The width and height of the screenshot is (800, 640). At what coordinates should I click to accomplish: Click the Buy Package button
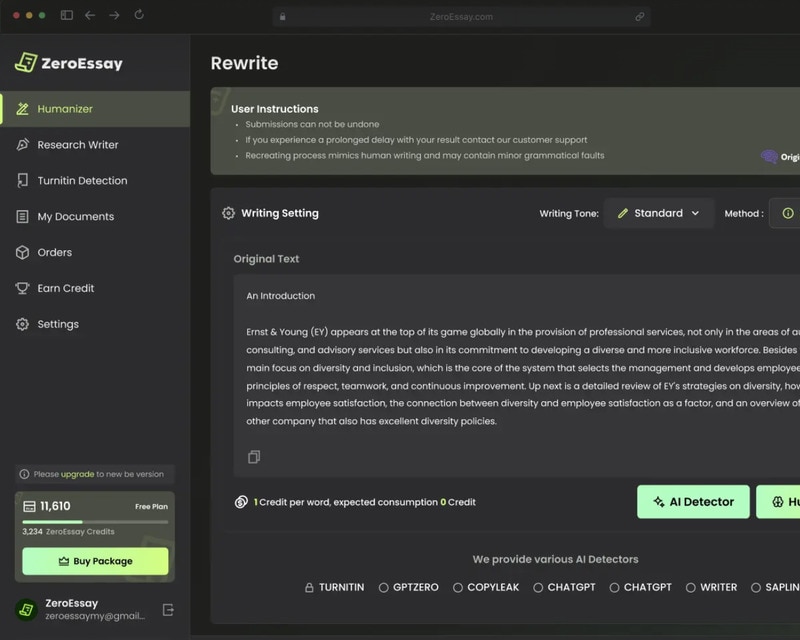coord(95,561)
